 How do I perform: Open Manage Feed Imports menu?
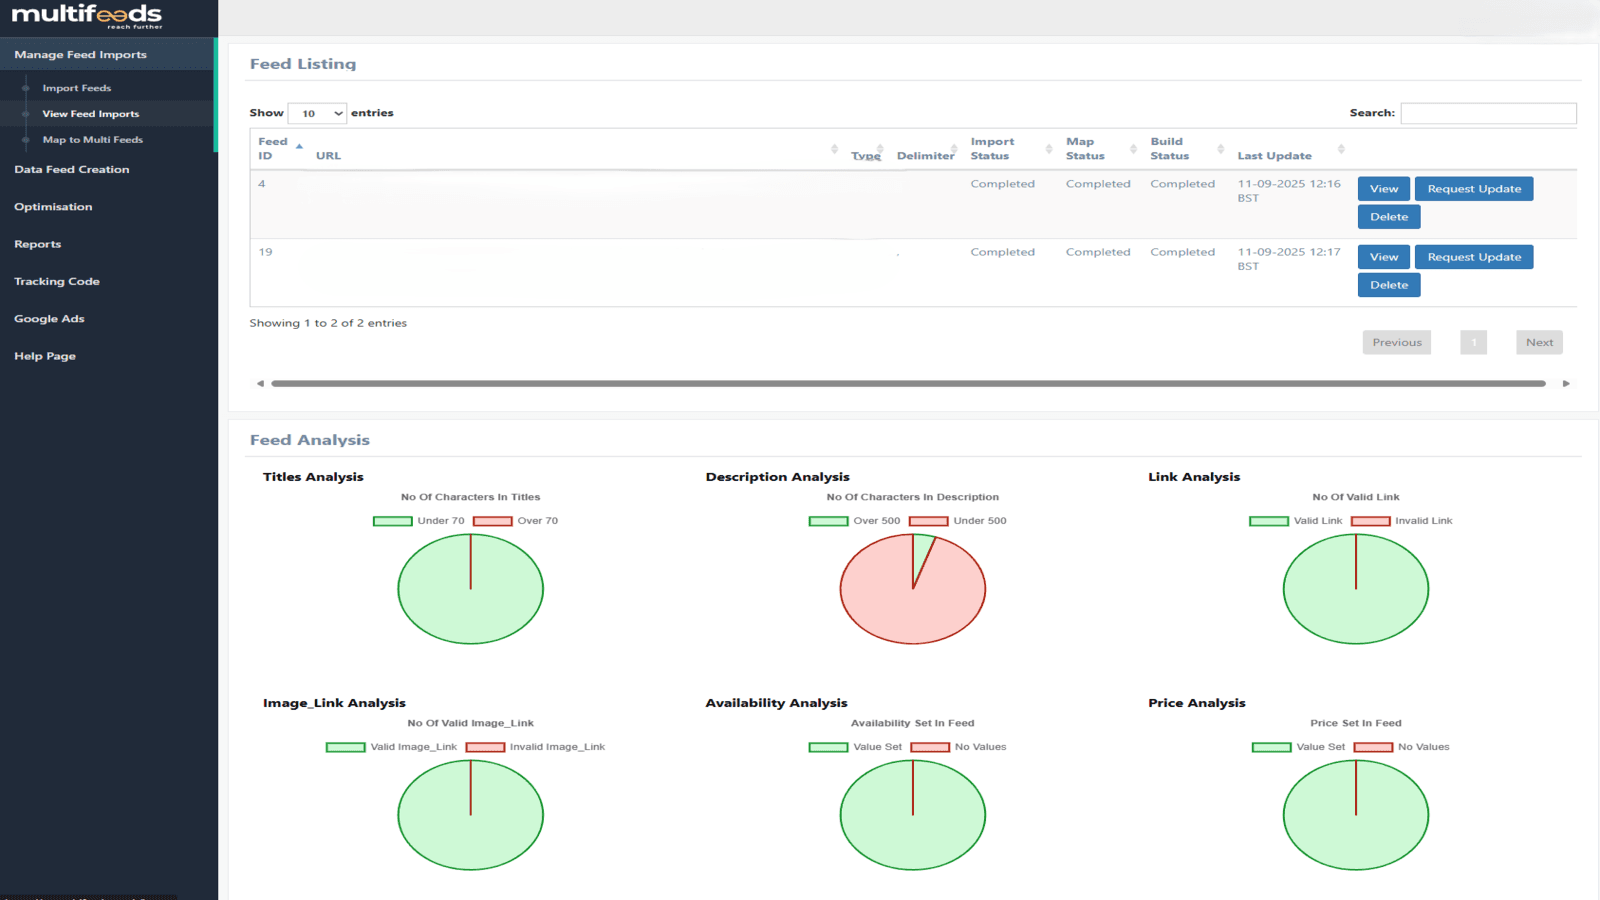click(x=108, y=54)
